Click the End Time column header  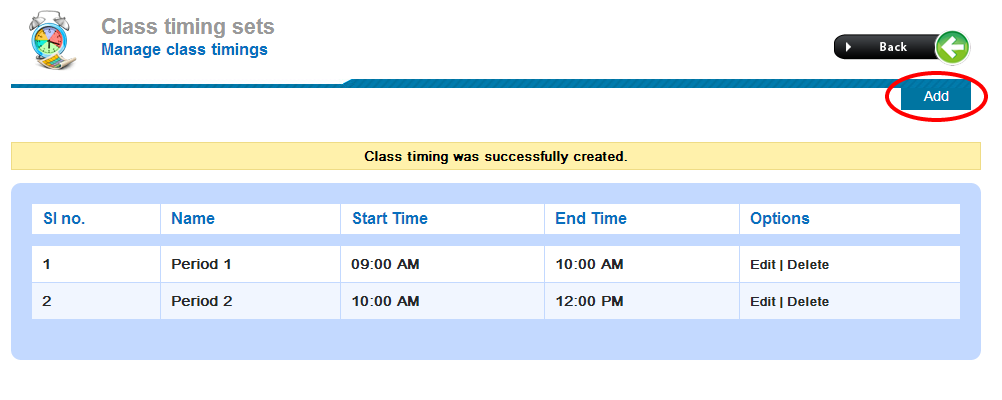pos(591,219)
